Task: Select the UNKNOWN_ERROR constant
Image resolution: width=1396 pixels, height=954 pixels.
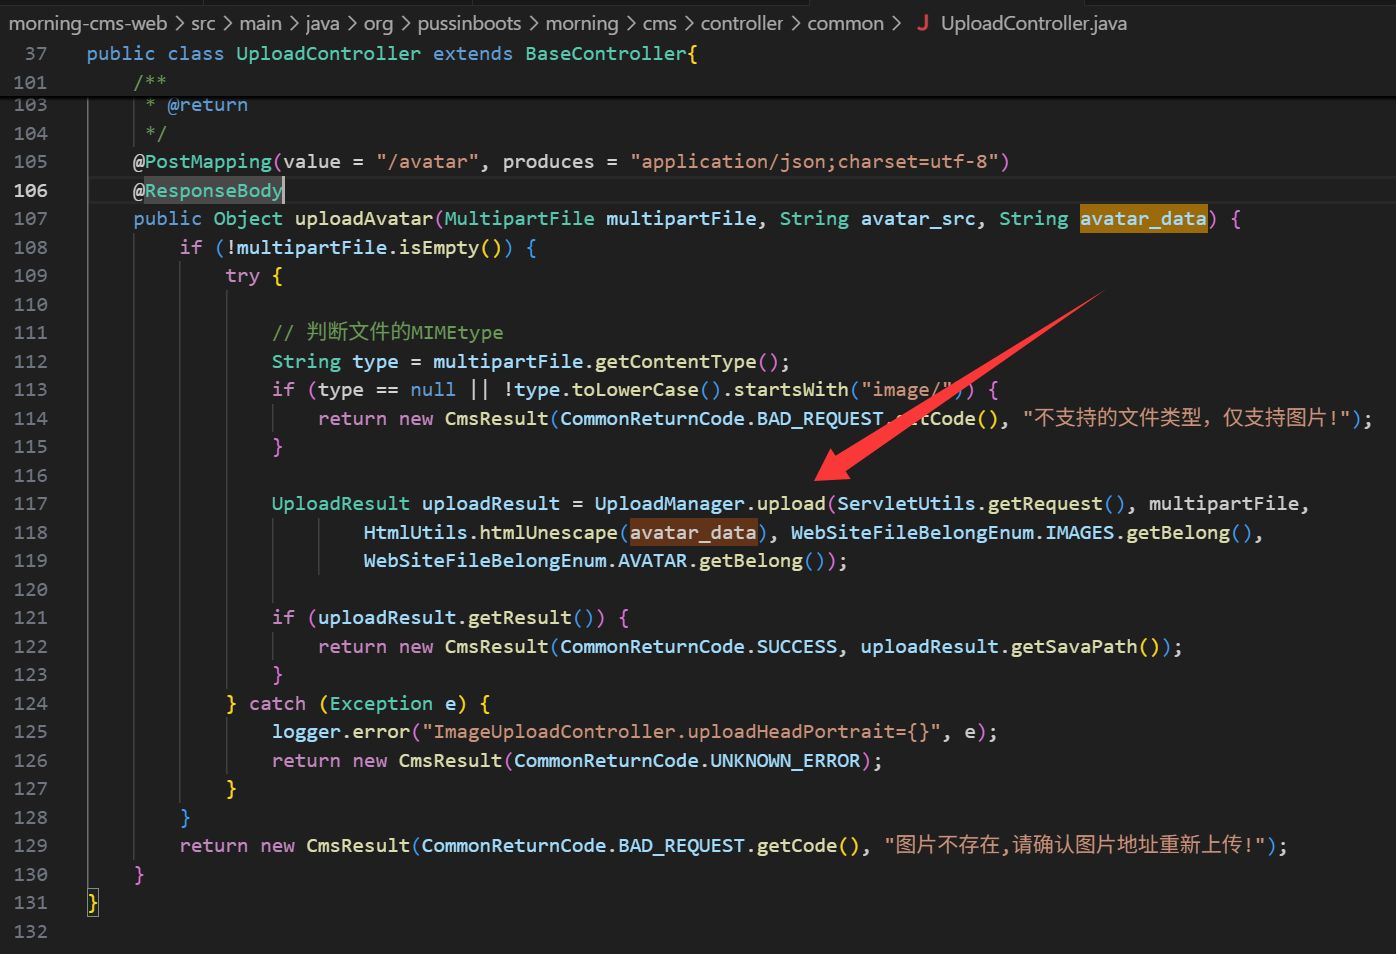Action: pyautogui.click(x=784, y=761)
